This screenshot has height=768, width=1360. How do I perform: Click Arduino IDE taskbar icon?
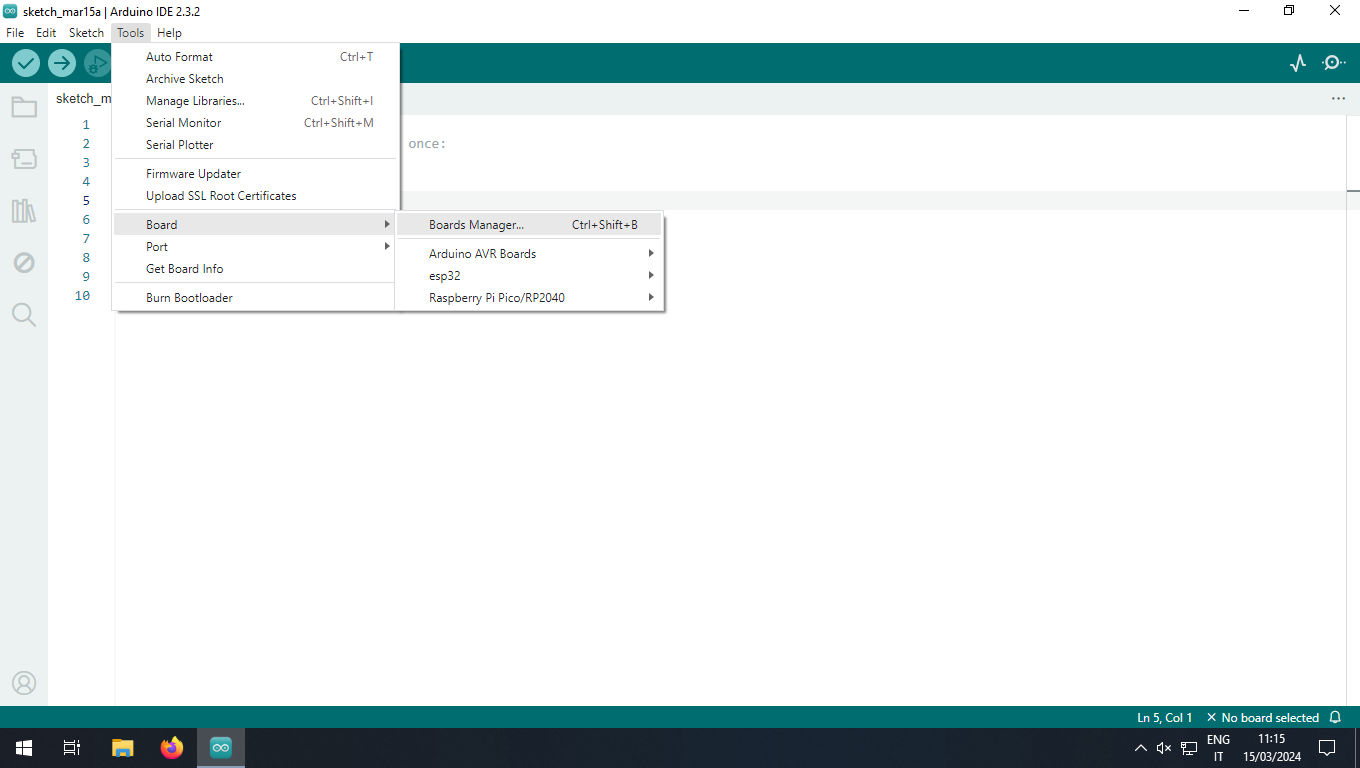[221, 748]
